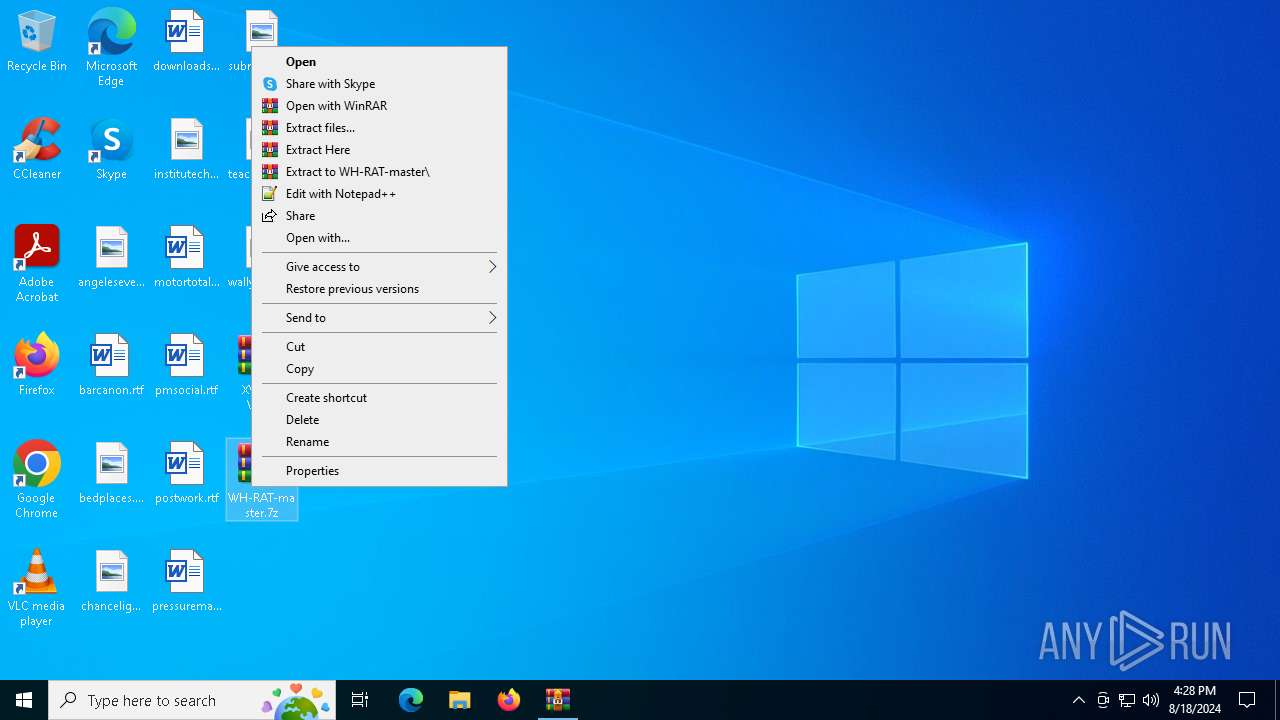Choose Extract Here option

pos(379,150)
